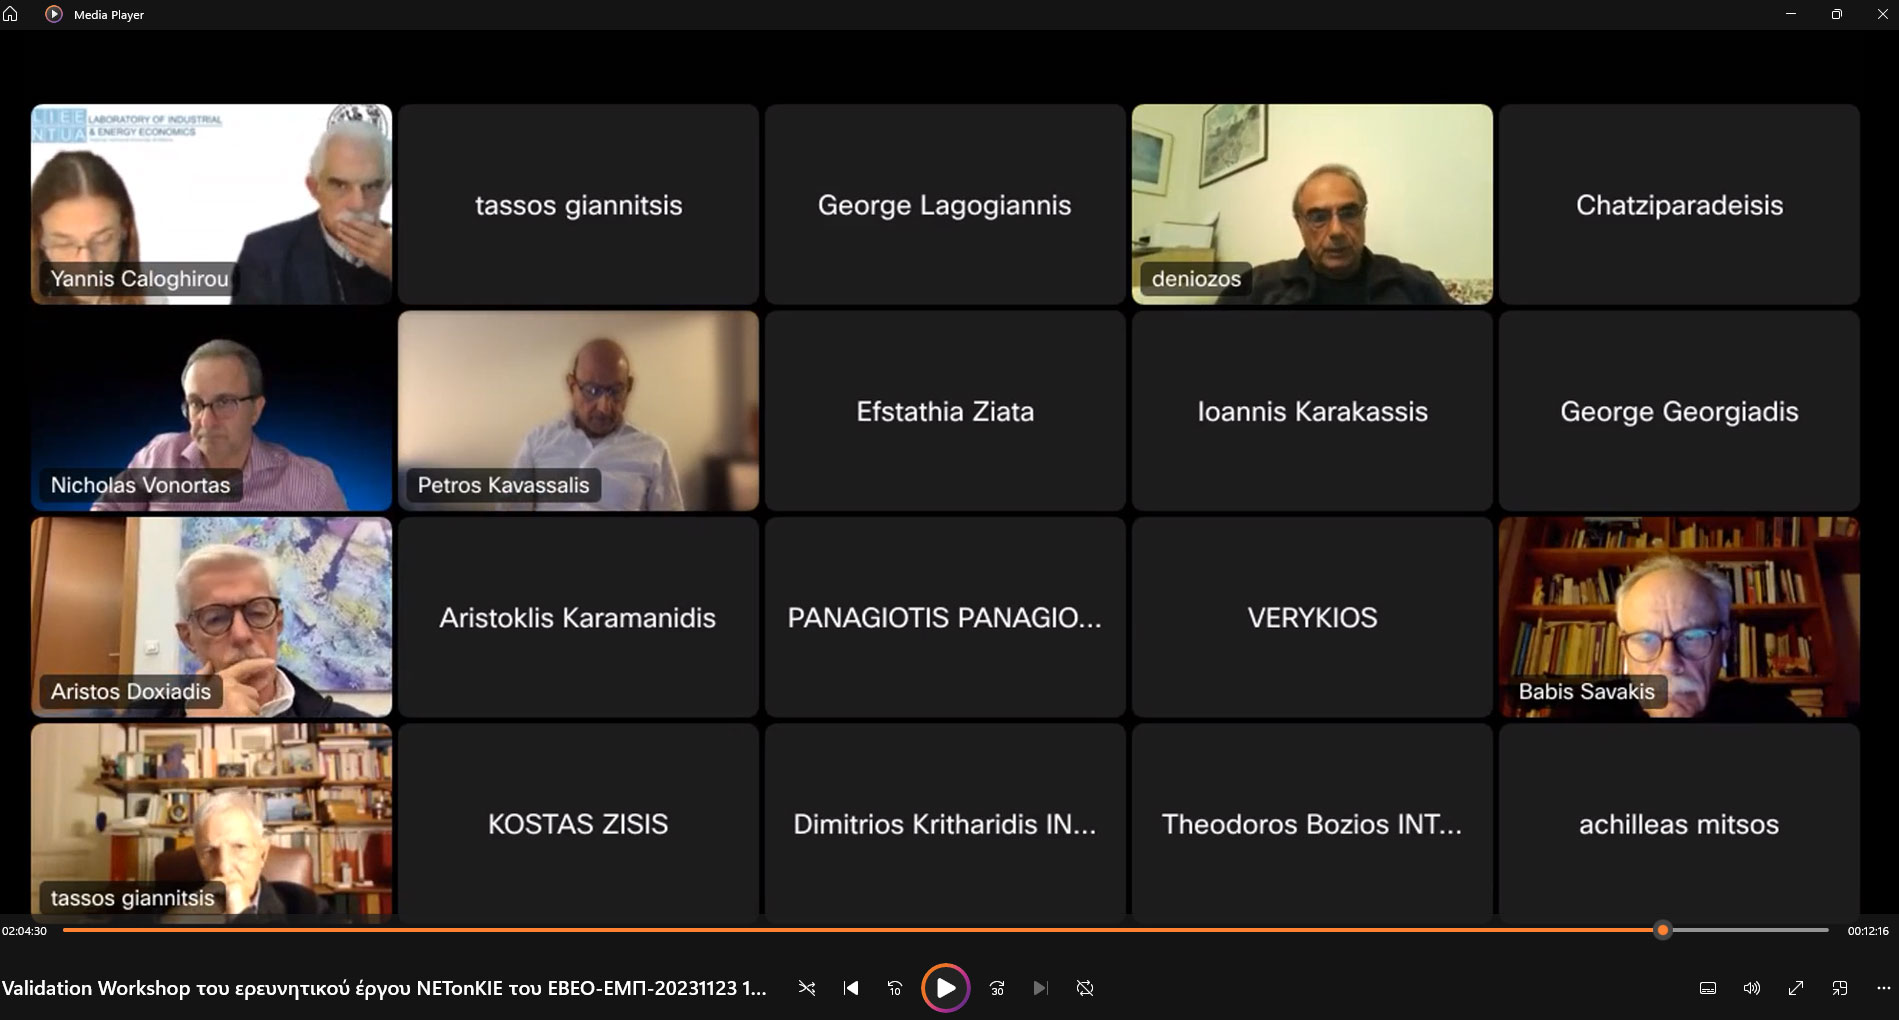Go to the previous track
This screenshot has width=1899, height=1020.
(x=851, y=988)
